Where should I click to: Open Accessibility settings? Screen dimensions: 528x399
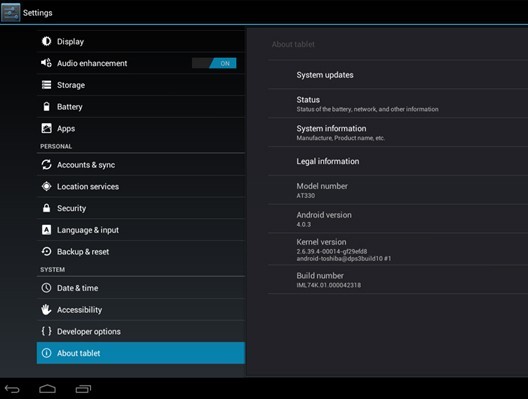[x=141, y=310]
